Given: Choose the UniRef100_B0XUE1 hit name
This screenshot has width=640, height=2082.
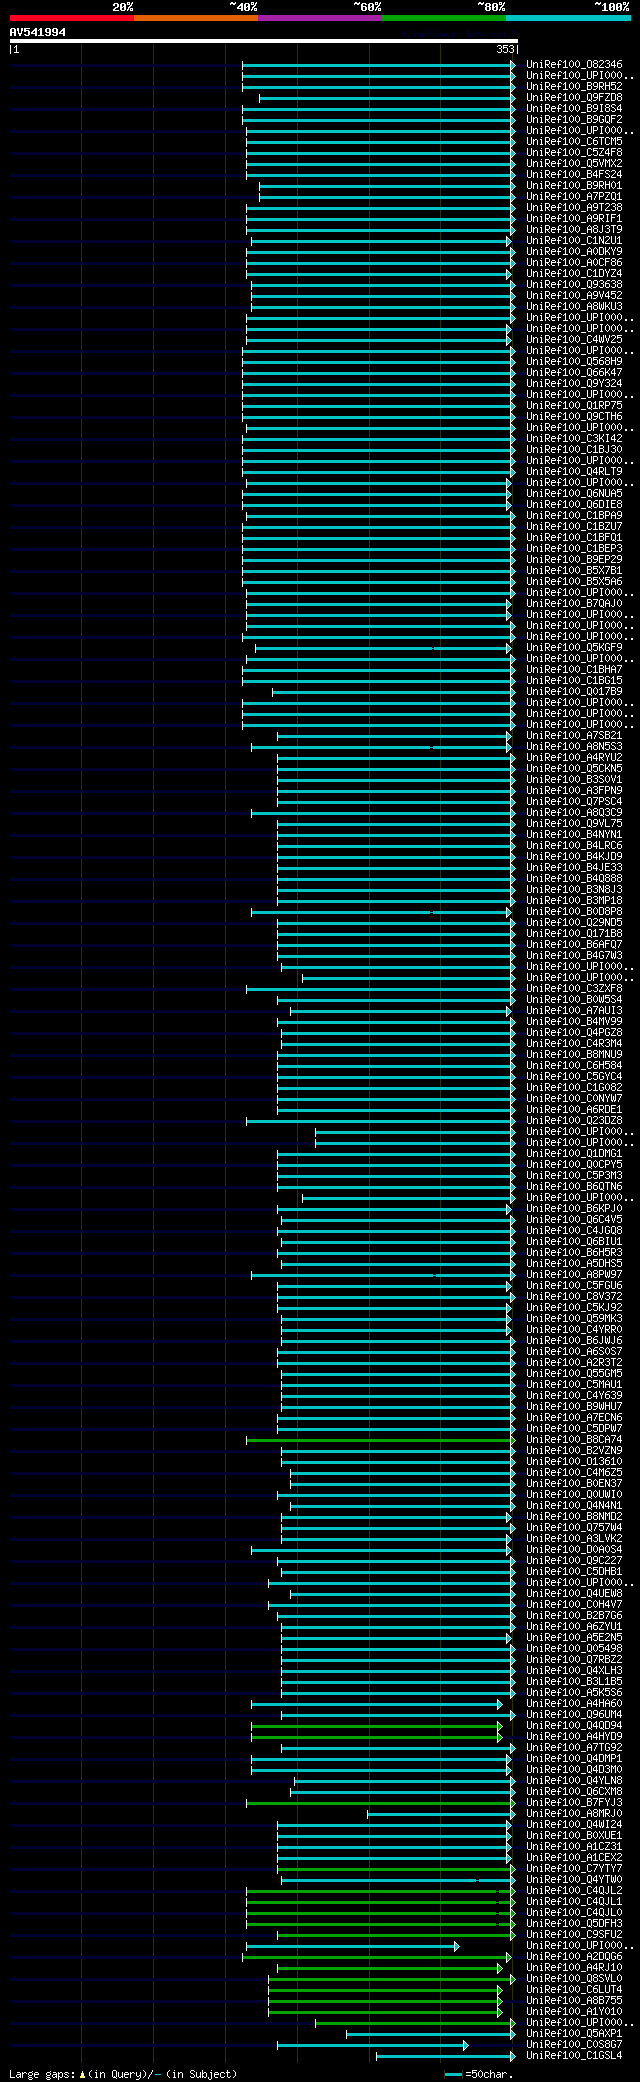Looking at the screenshot, I should [x=574, y=1836].
